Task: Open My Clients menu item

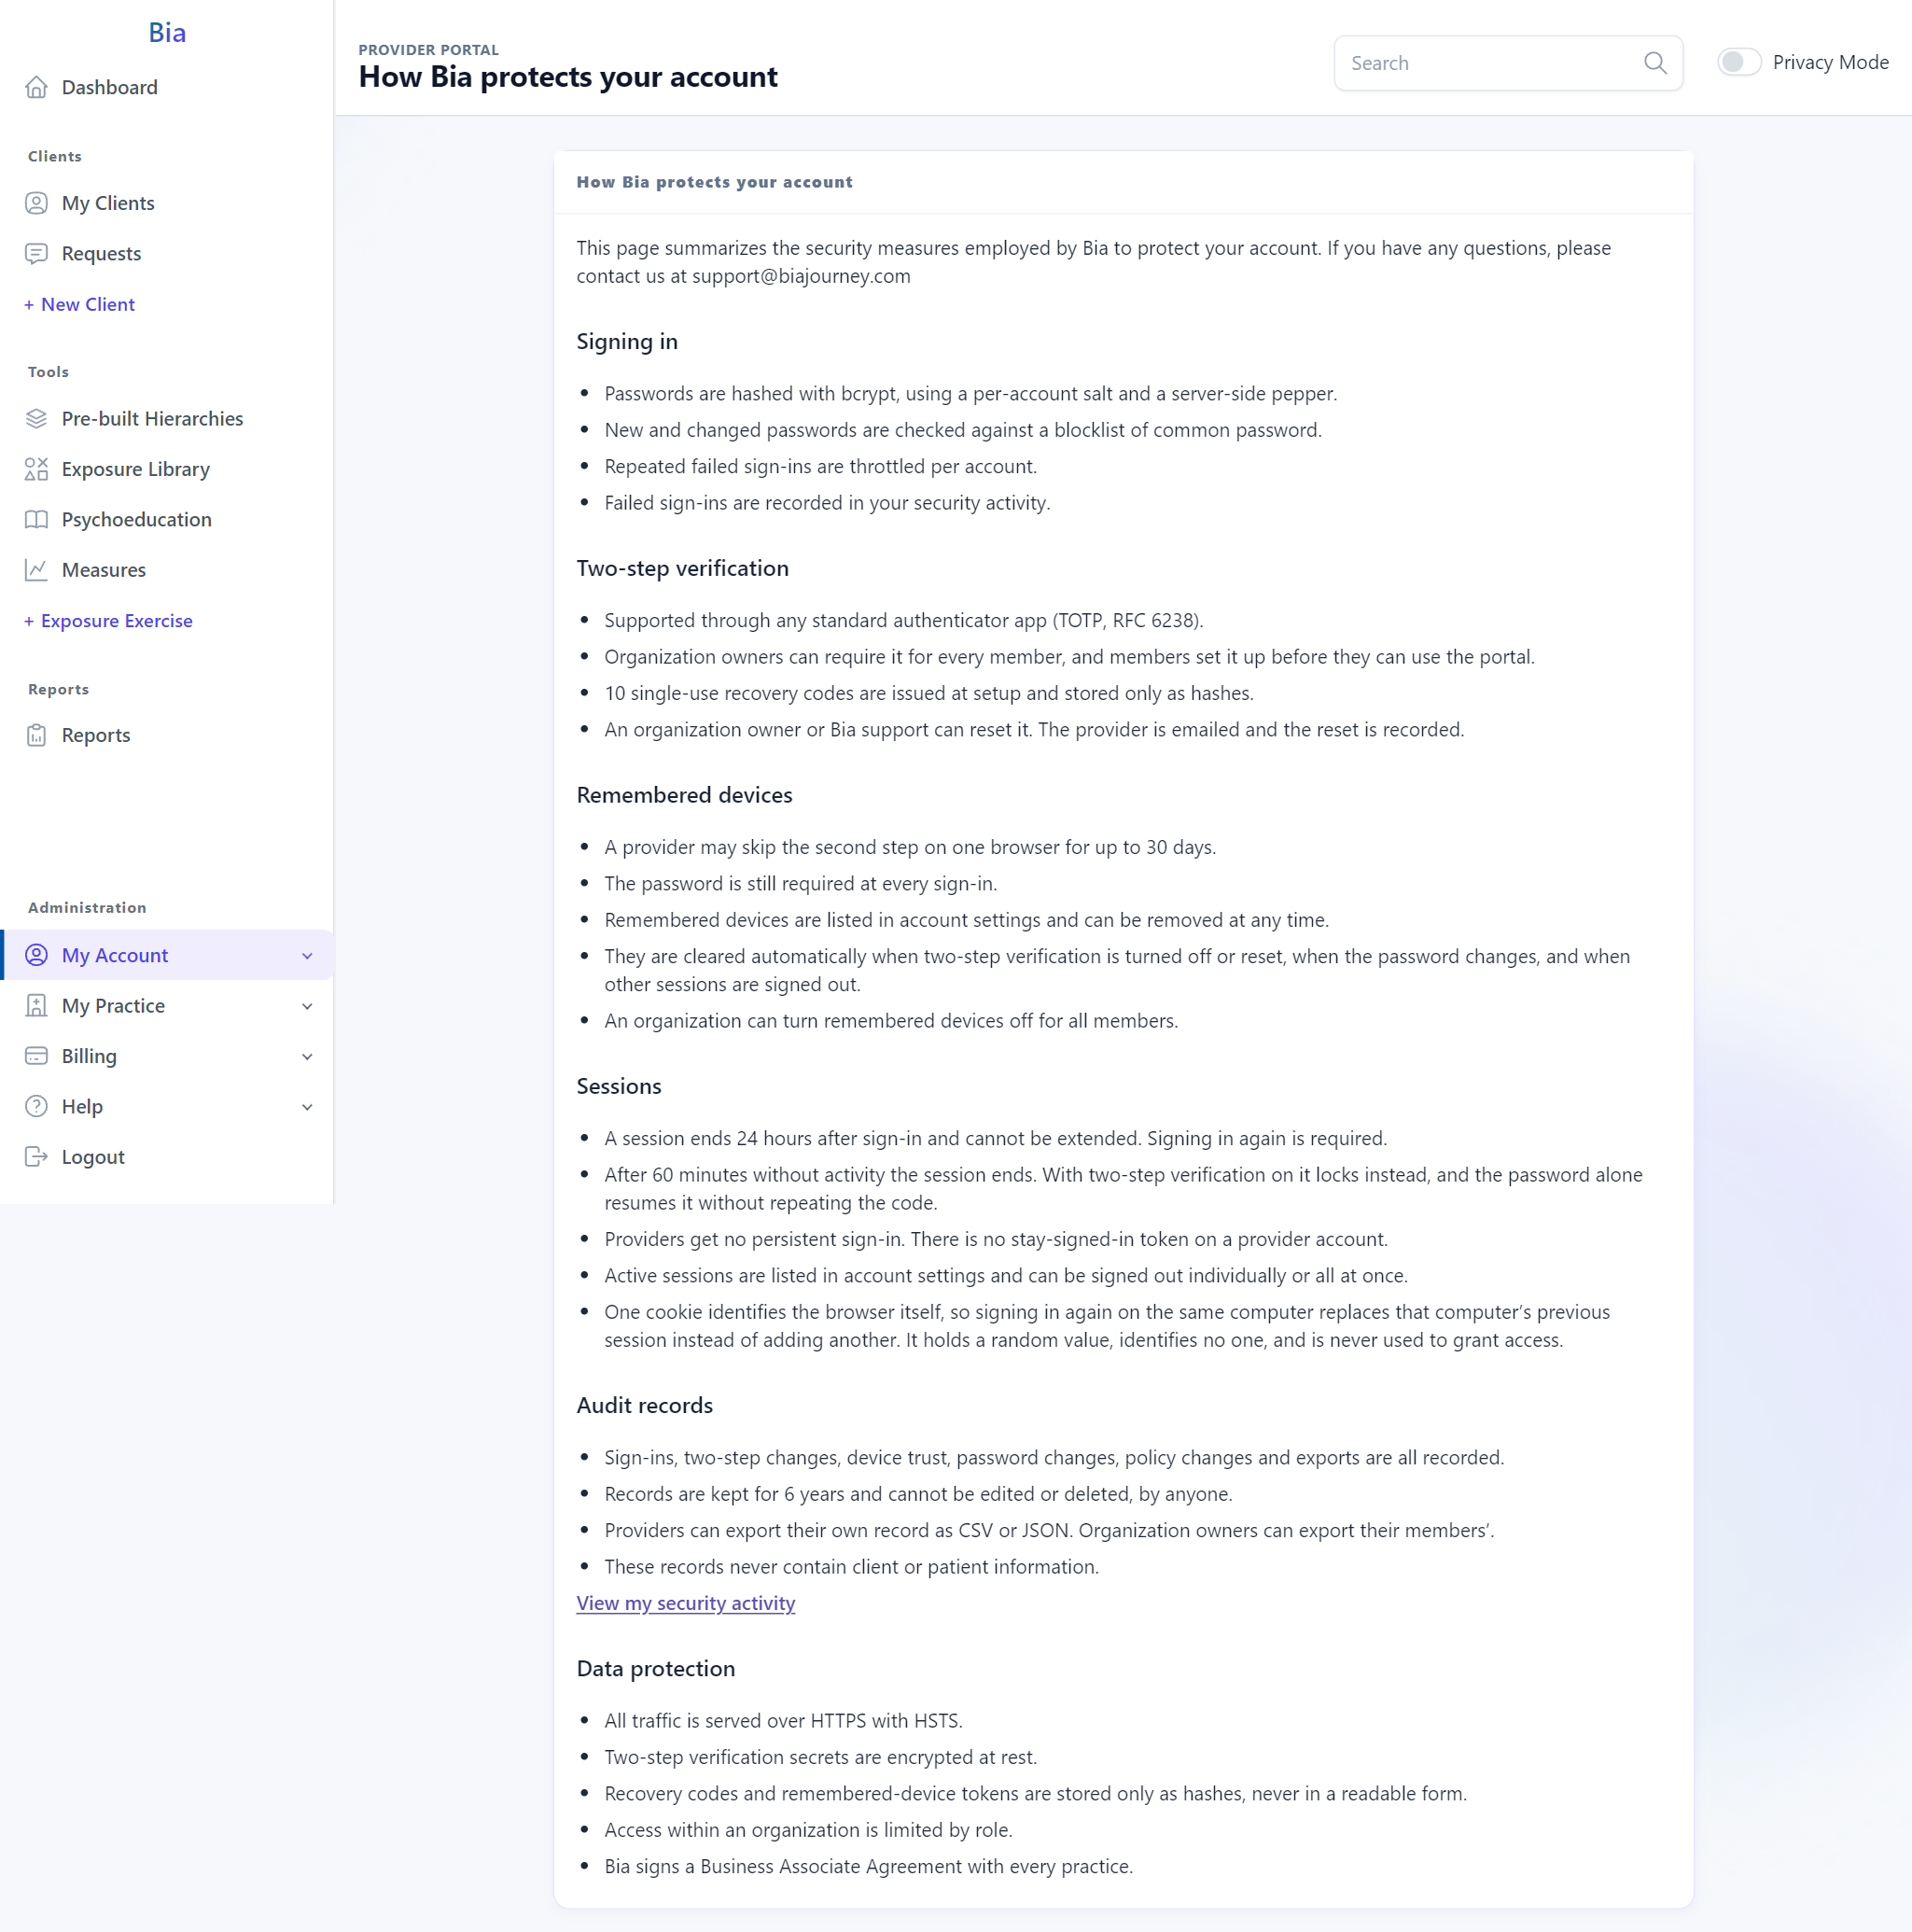Action: tap(166, 203)
